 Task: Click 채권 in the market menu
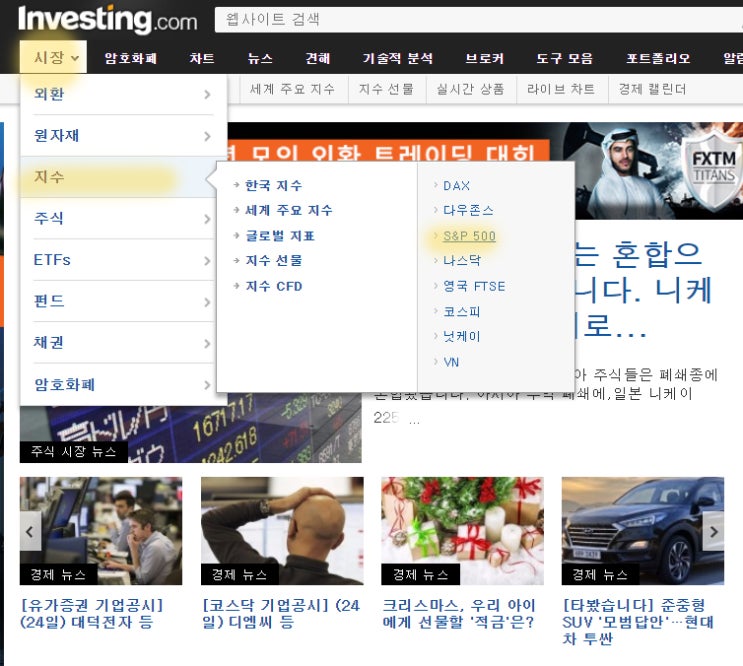click(x=48, y=342)
